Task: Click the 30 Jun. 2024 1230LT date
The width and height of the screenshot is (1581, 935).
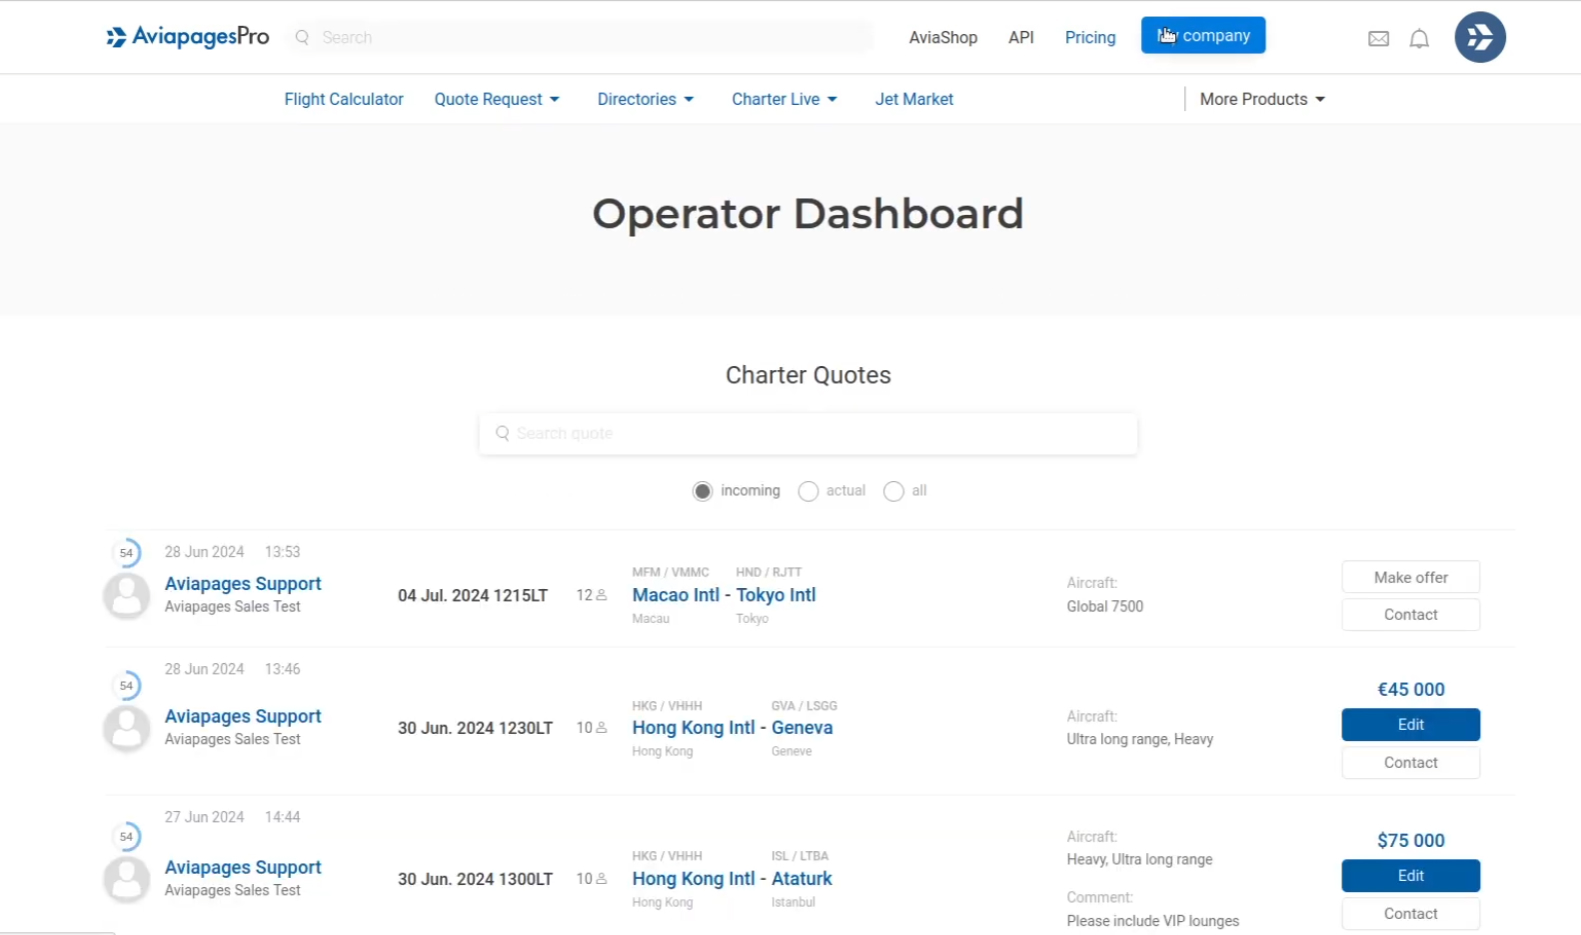Action: 475,728
